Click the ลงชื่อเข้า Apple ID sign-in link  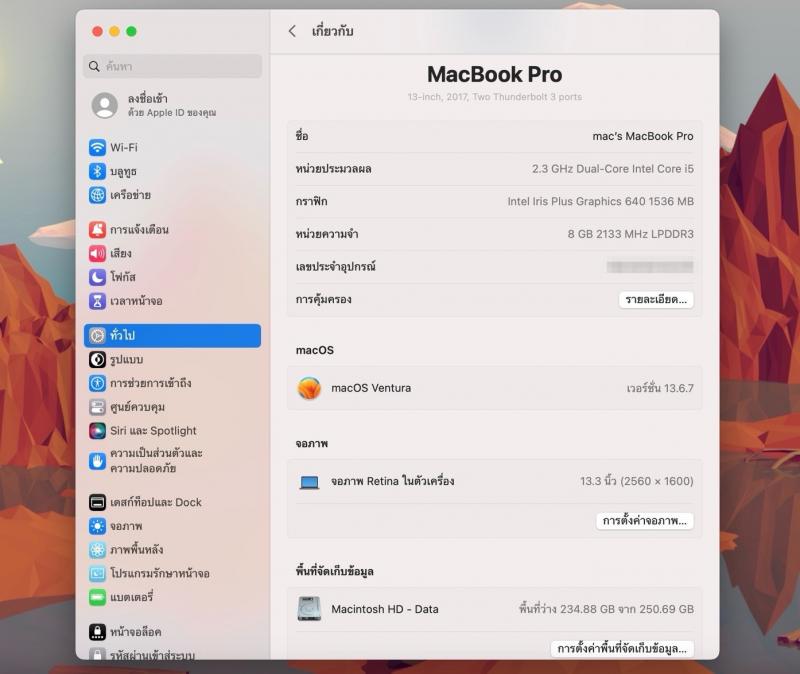(172, 105)
